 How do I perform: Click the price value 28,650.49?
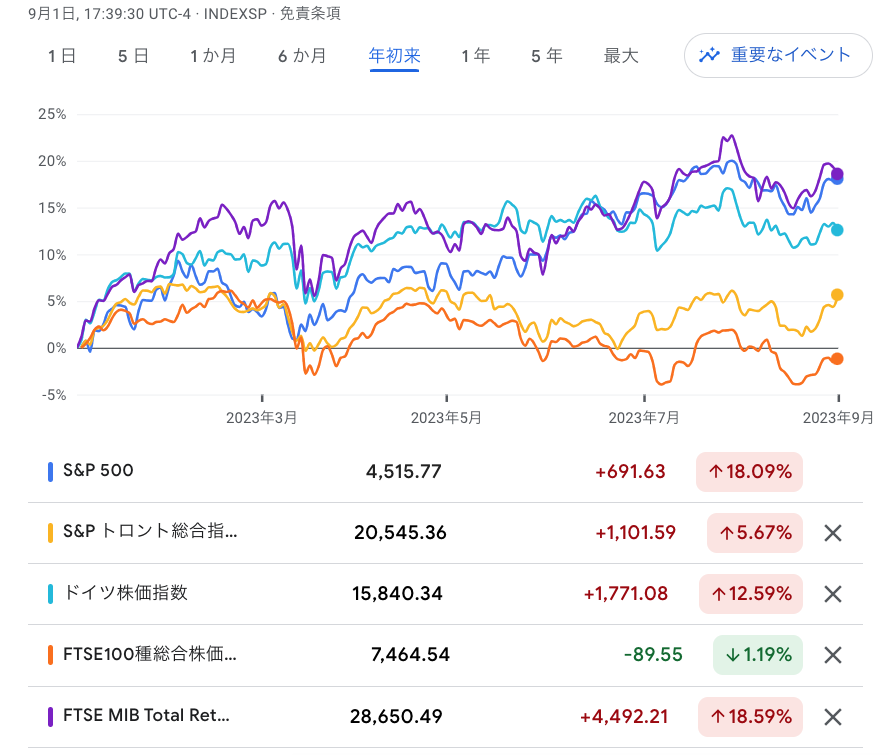[x=396, y=717]
